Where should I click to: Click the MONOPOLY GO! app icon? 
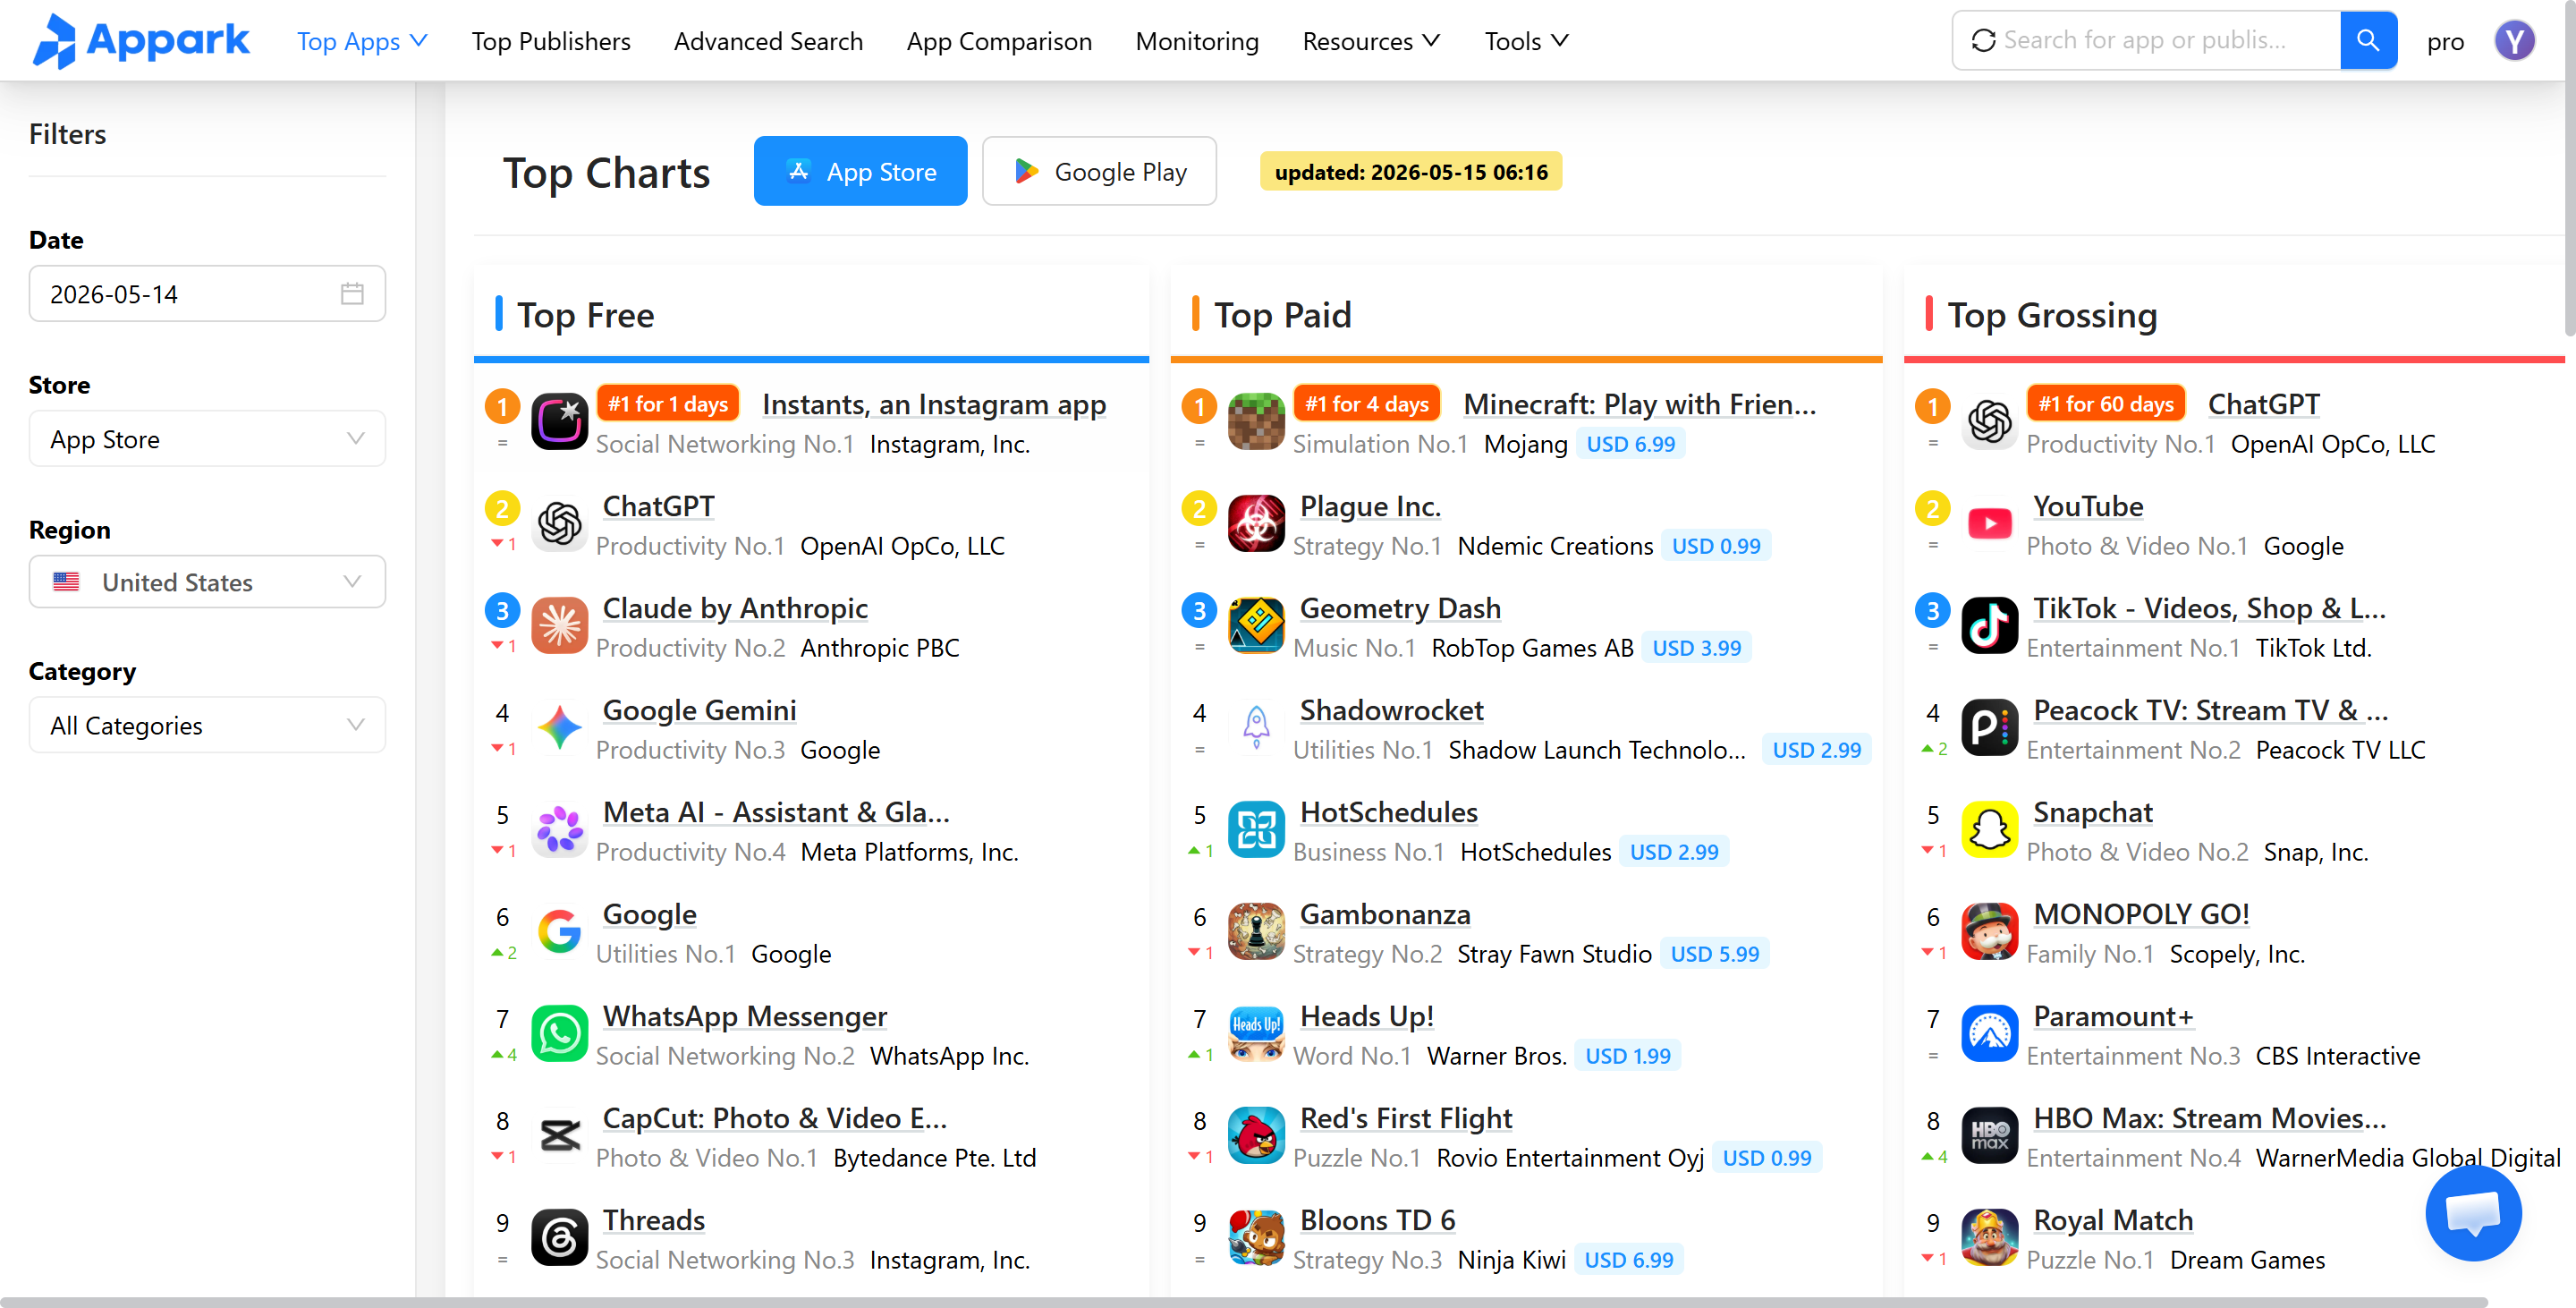tap(1989, 932)
